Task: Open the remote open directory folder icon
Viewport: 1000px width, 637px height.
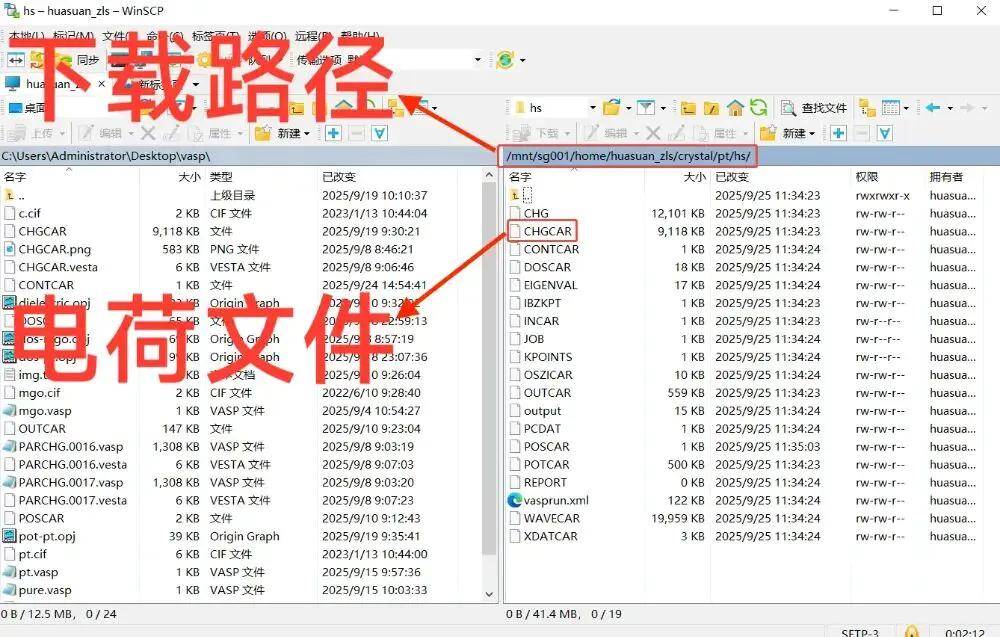Action: tap(610, 108)
